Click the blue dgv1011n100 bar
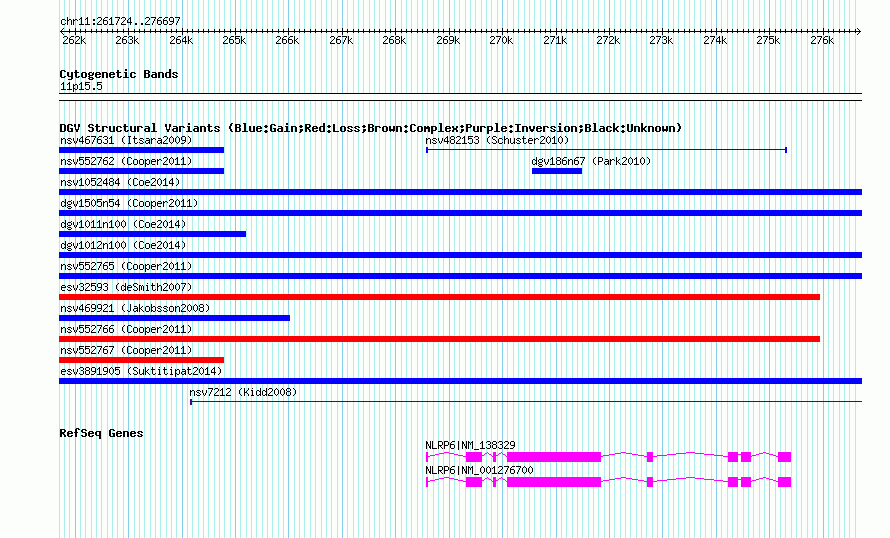 [153, 234]
